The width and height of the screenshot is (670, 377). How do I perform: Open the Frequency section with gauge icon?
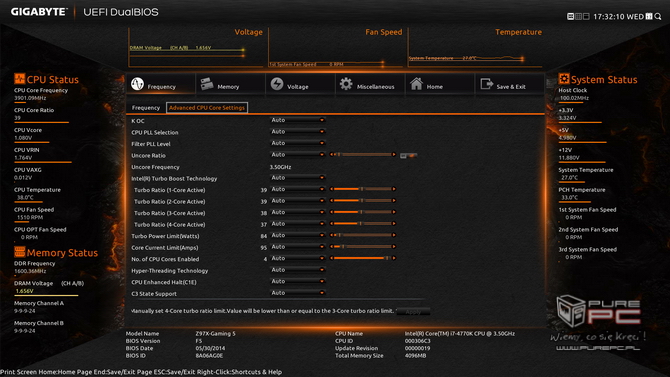161,84
